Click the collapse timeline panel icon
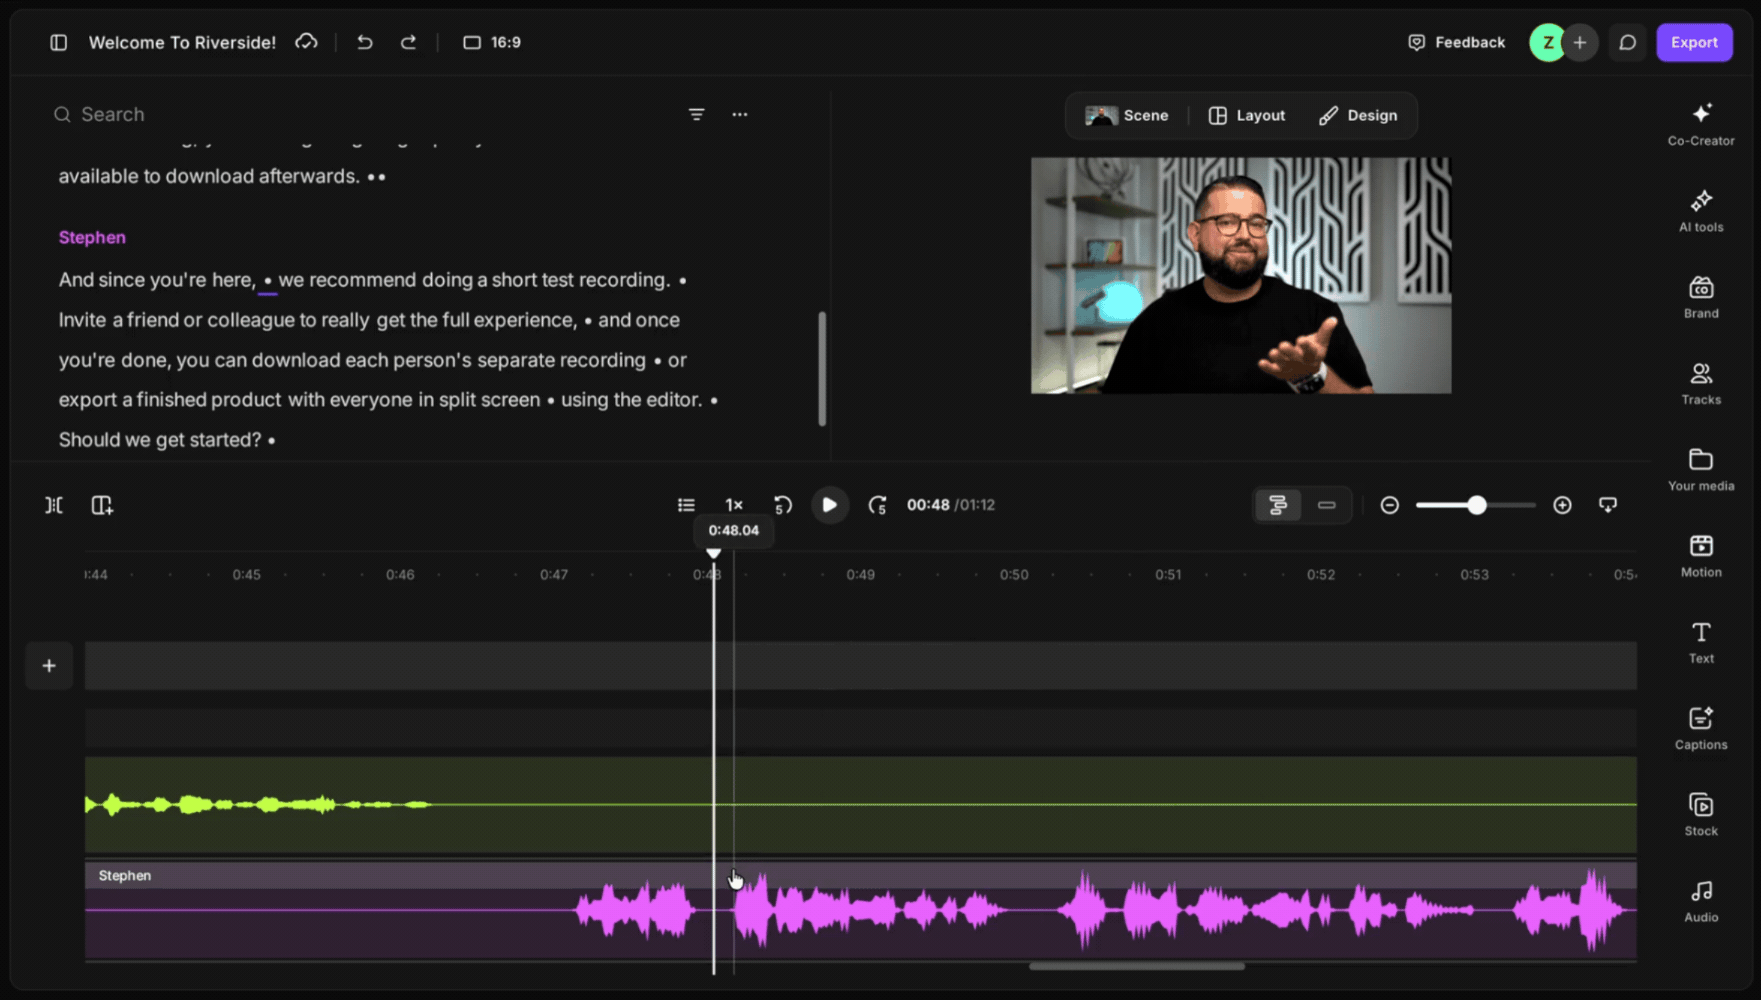The width and height of the screenshot is (1761, 1000). coord(1608,505)
